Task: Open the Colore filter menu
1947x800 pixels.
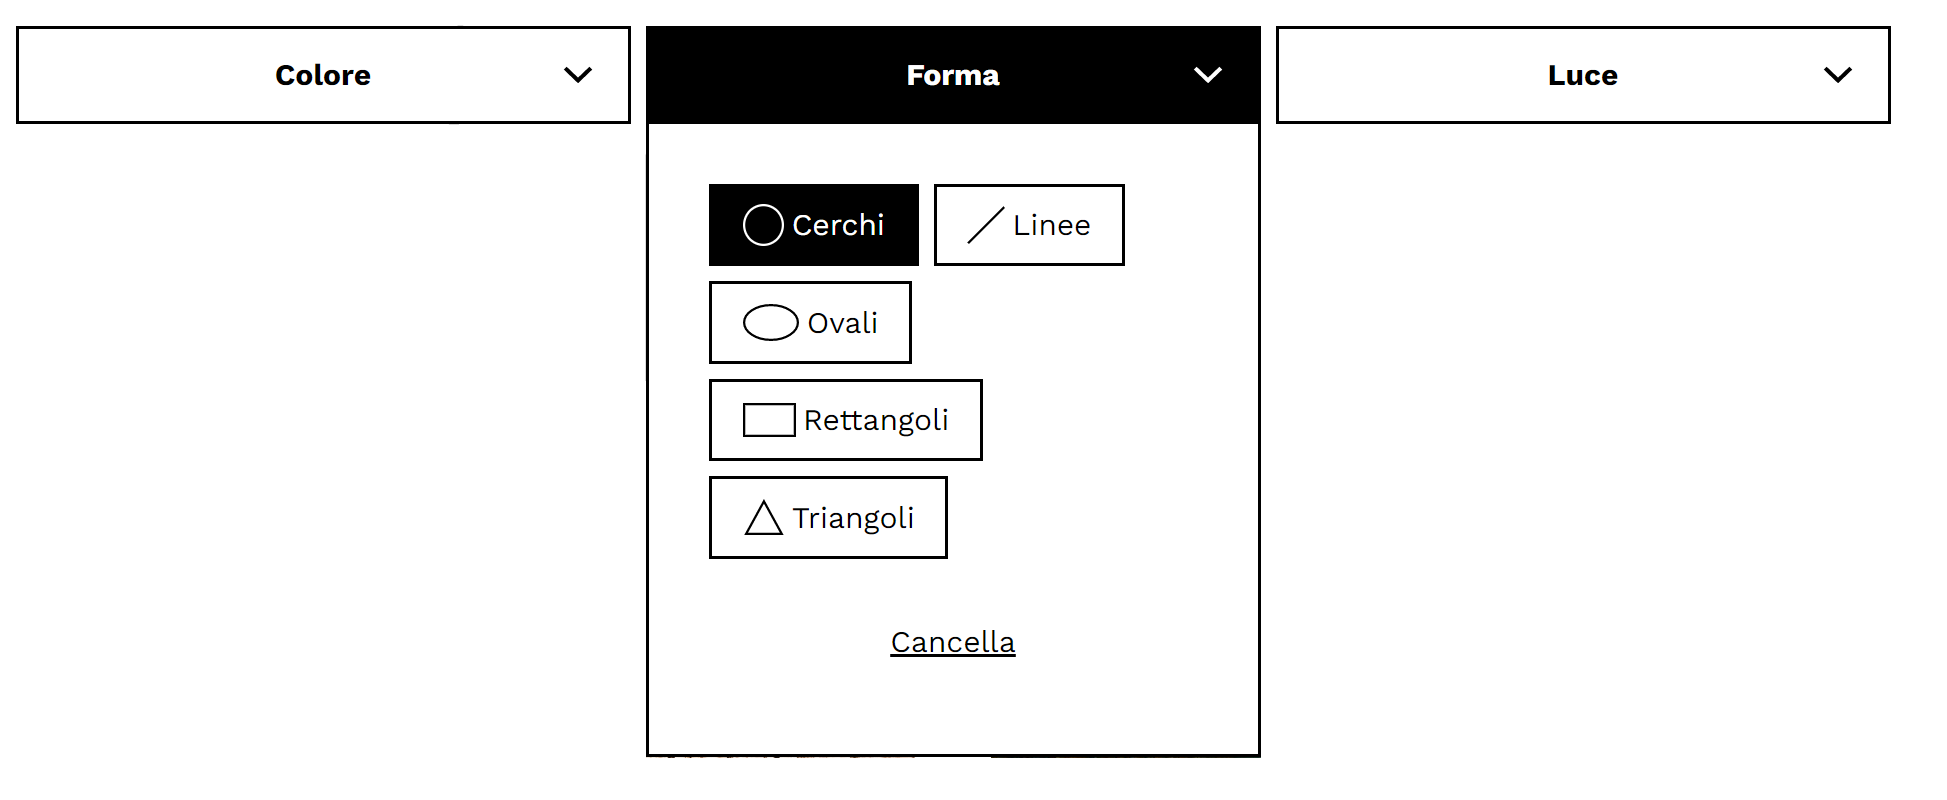Action: click(323, 75)
